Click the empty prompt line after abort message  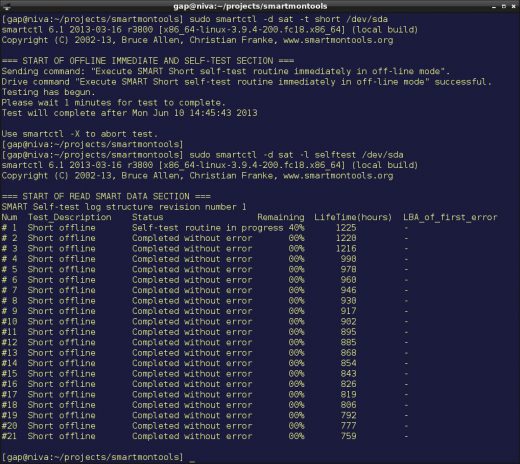tap(92, 144)
